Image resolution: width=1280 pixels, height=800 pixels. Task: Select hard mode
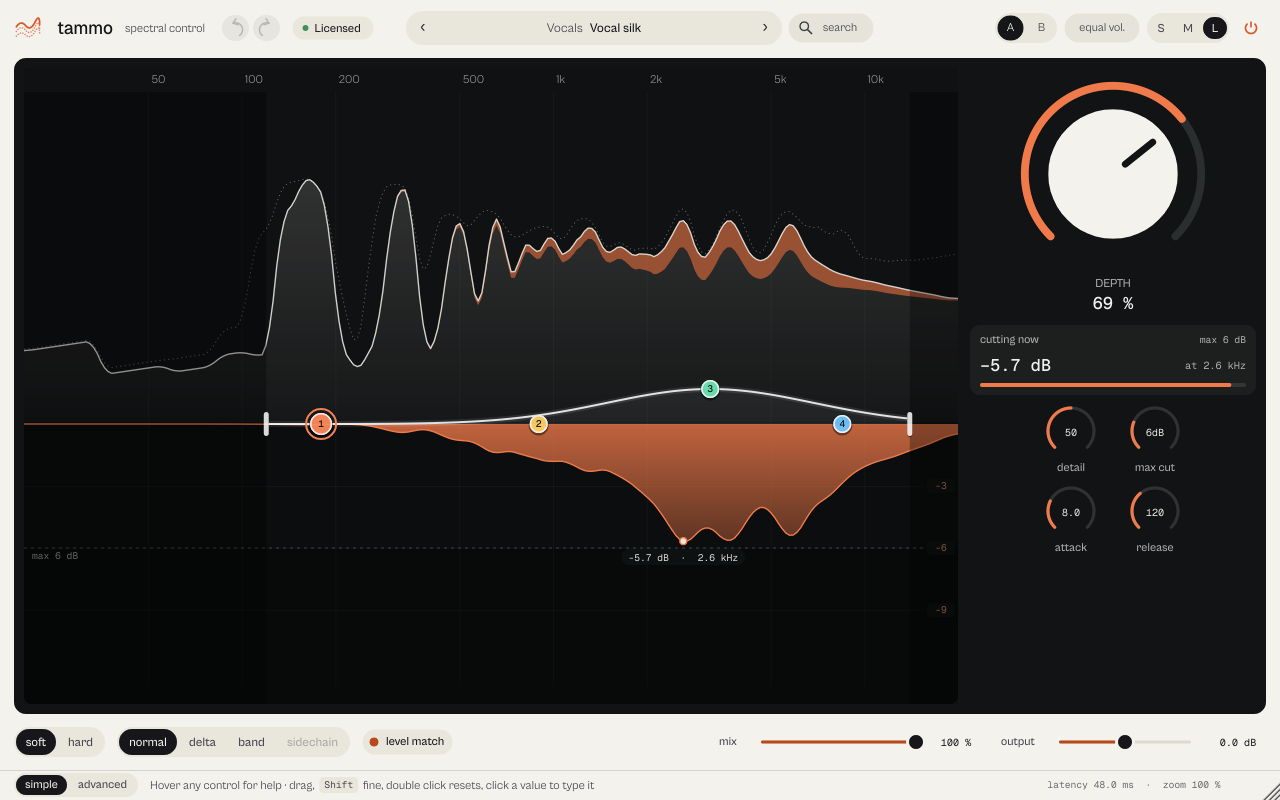coord(80,742)
